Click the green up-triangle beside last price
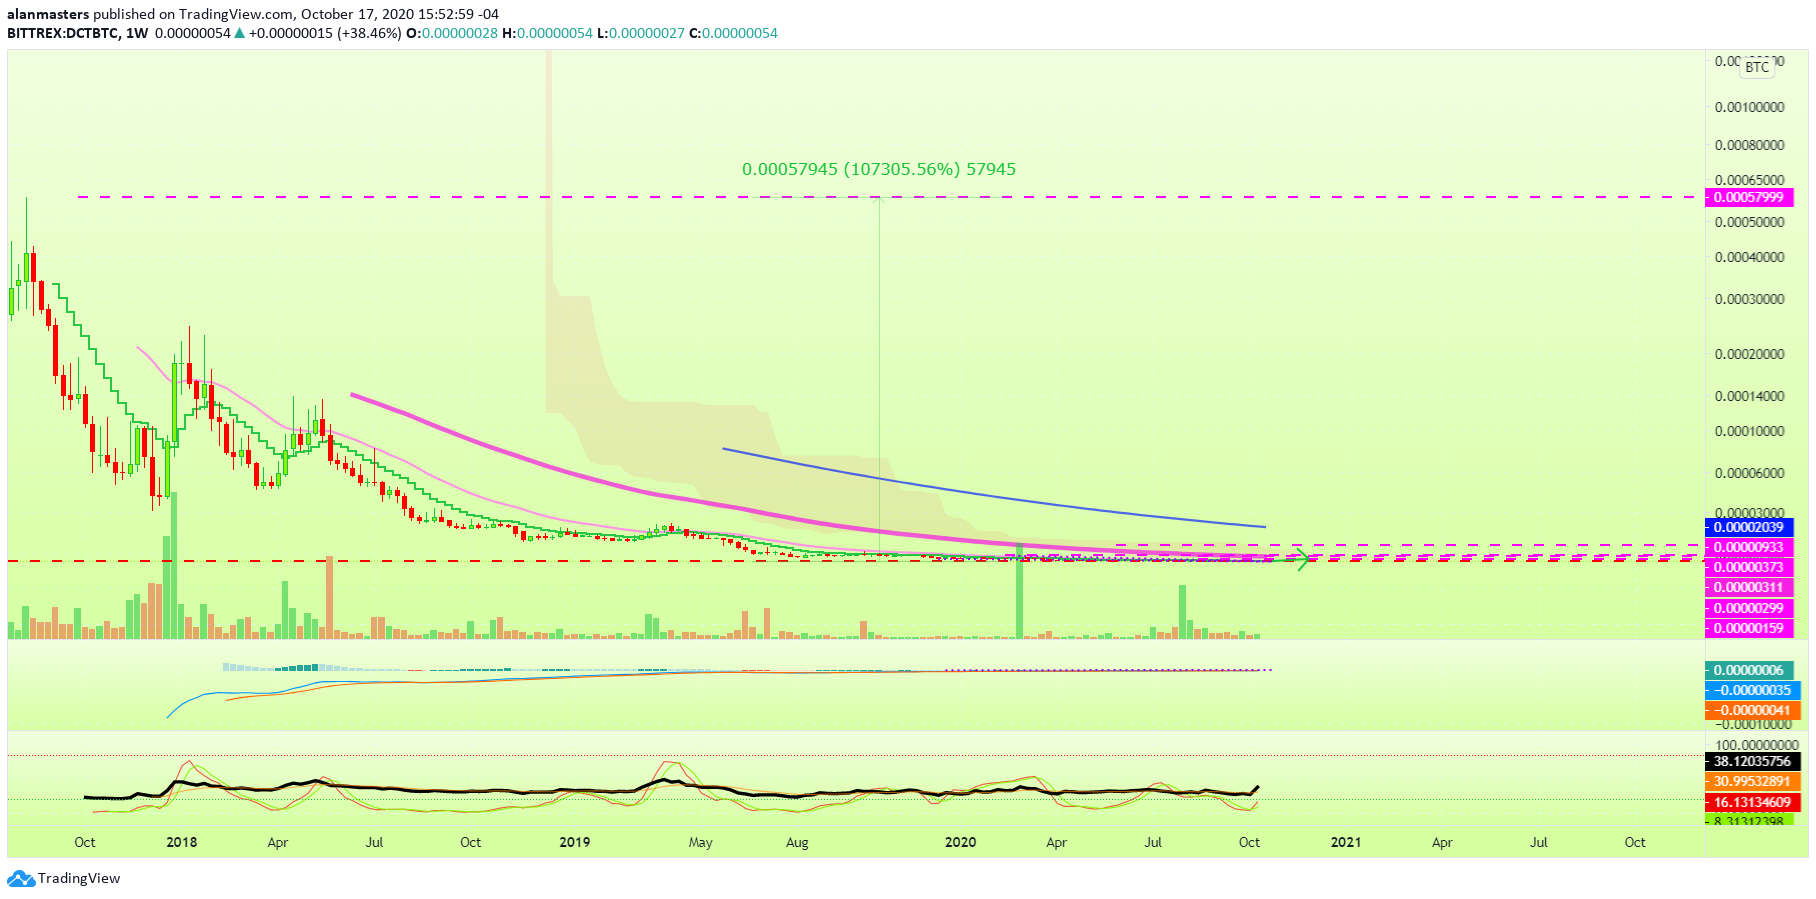 pos(239,33)
